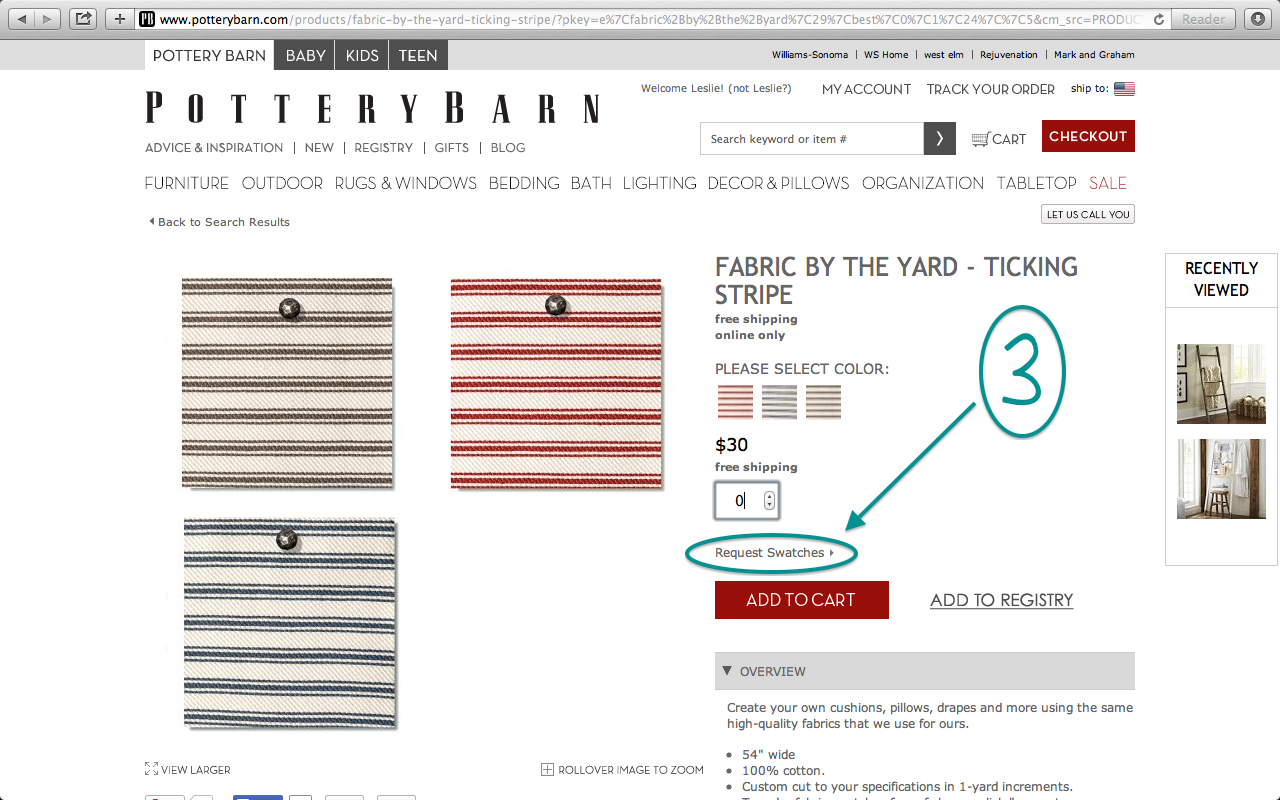Screen dimensions: 1280x800
Task: Click the Safari share icon
Action: [83, 18]
